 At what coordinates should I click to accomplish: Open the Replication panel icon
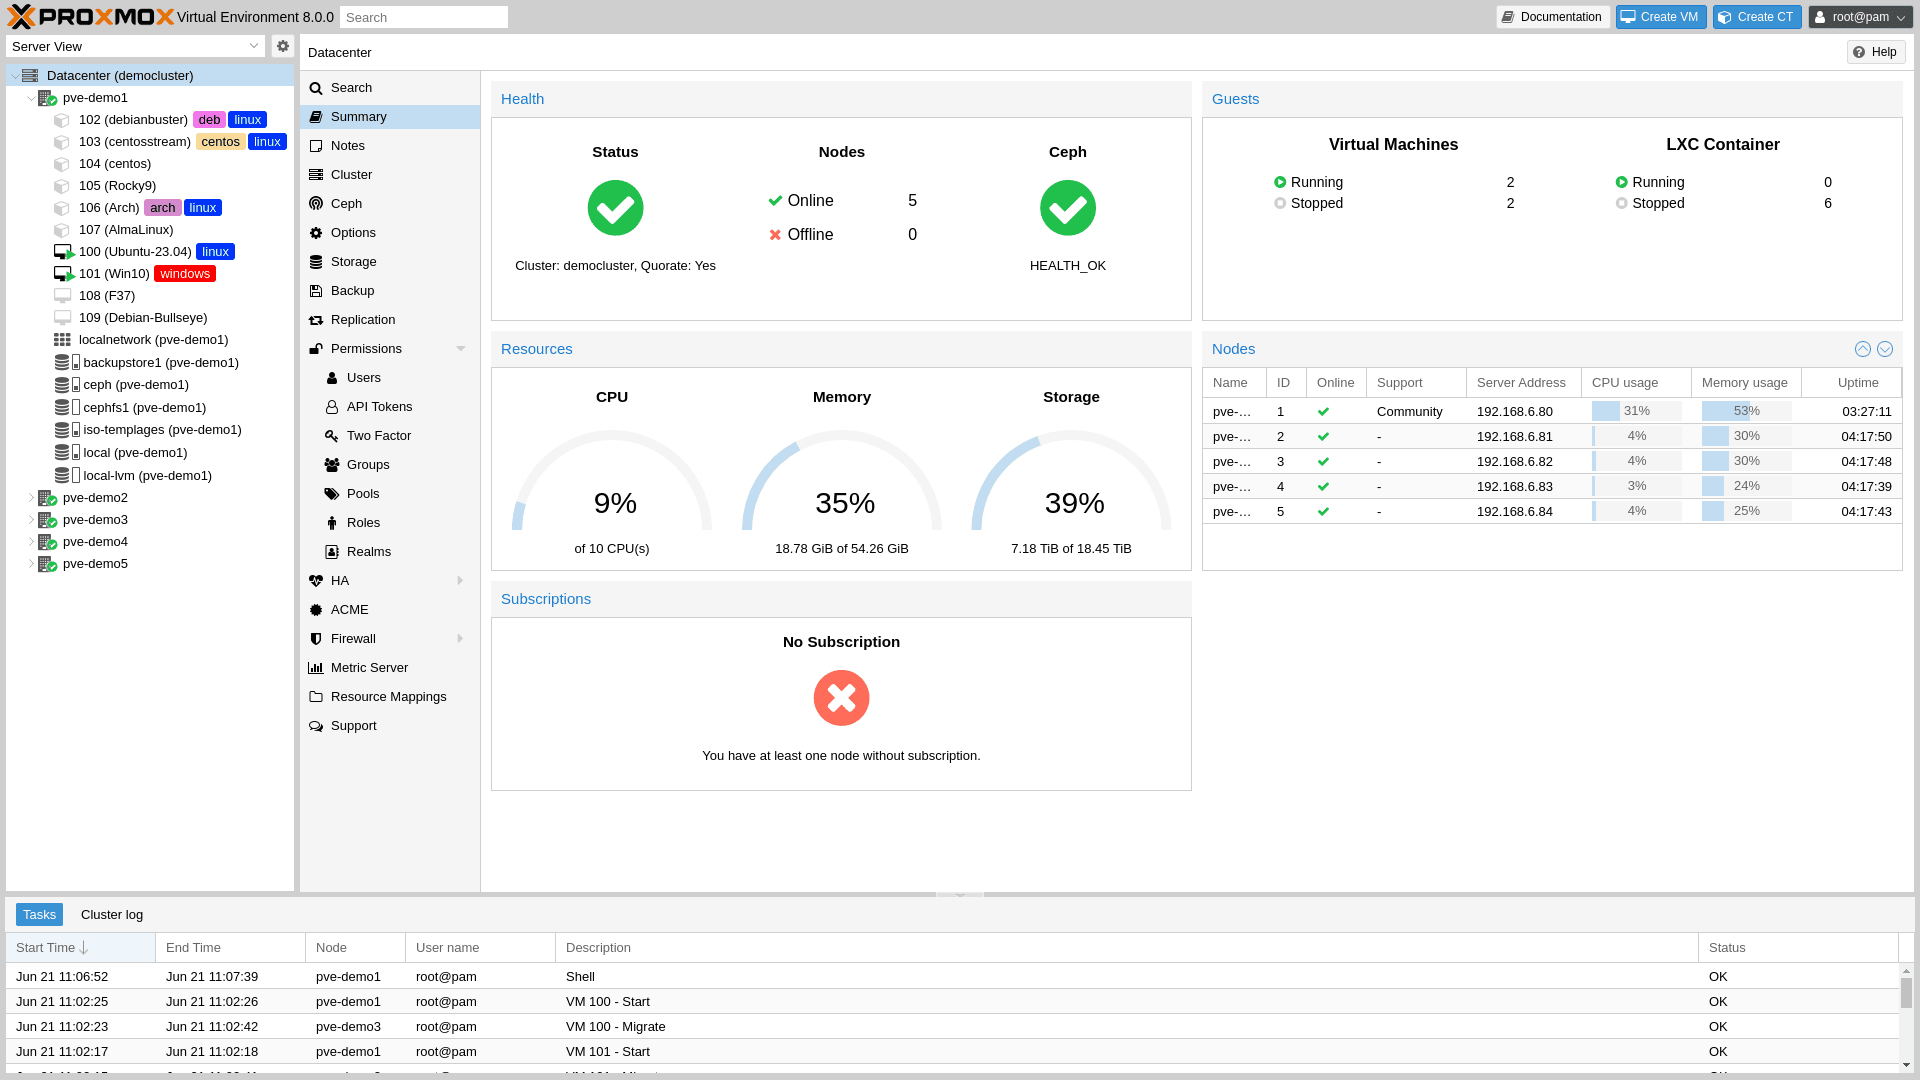coord(316,319)
